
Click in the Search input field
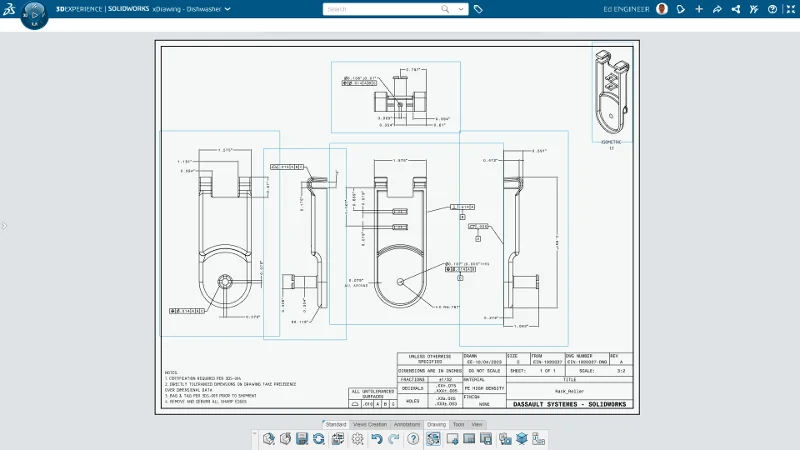coord(380,9)
